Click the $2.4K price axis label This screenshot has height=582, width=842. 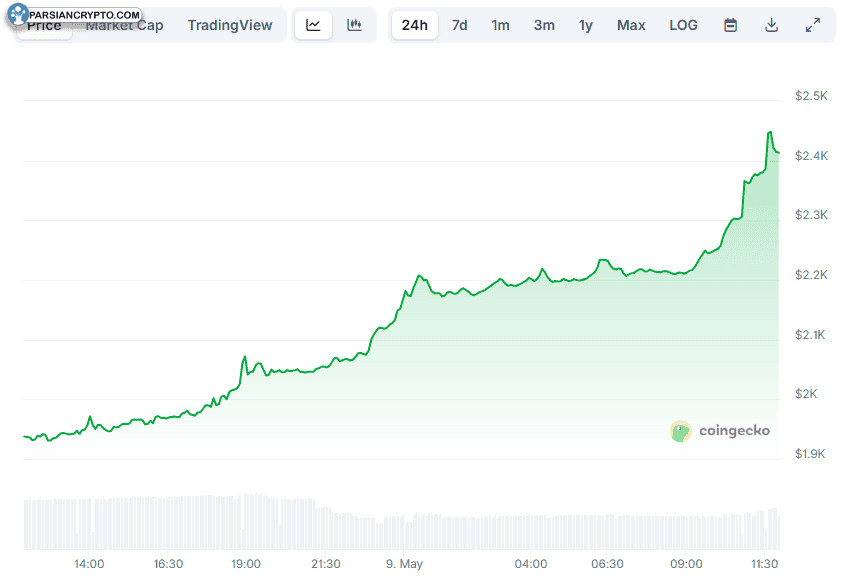click(811, 156)
